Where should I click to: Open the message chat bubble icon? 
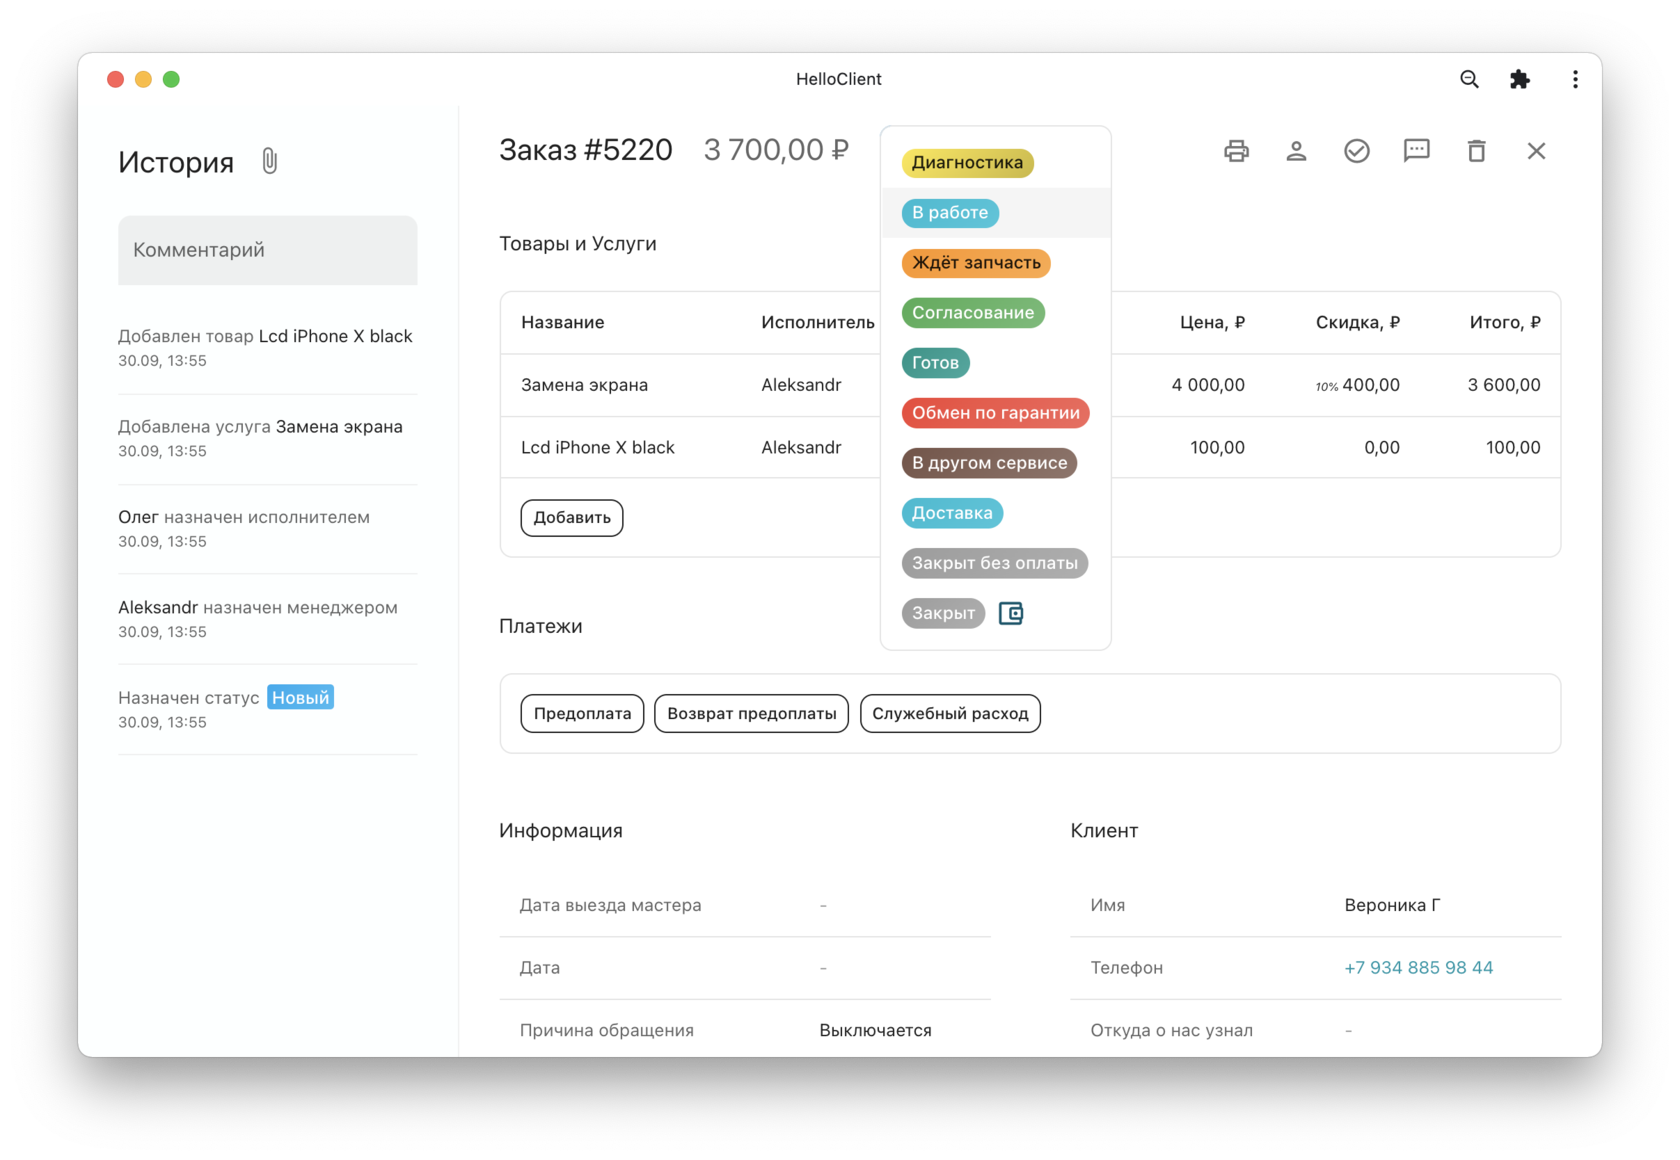coord(1416,151)
